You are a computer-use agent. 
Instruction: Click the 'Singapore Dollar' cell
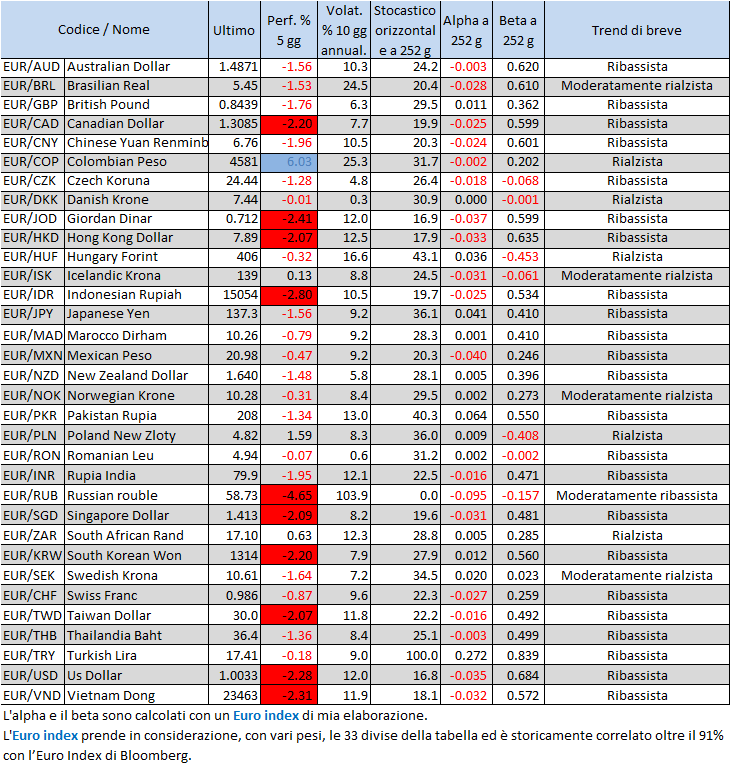[x=137, y=516]
